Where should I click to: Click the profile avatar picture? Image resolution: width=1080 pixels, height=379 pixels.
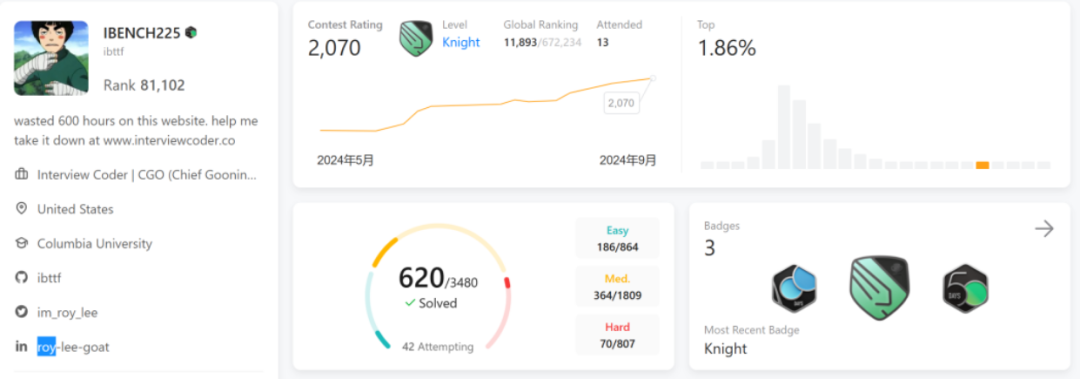51,58
